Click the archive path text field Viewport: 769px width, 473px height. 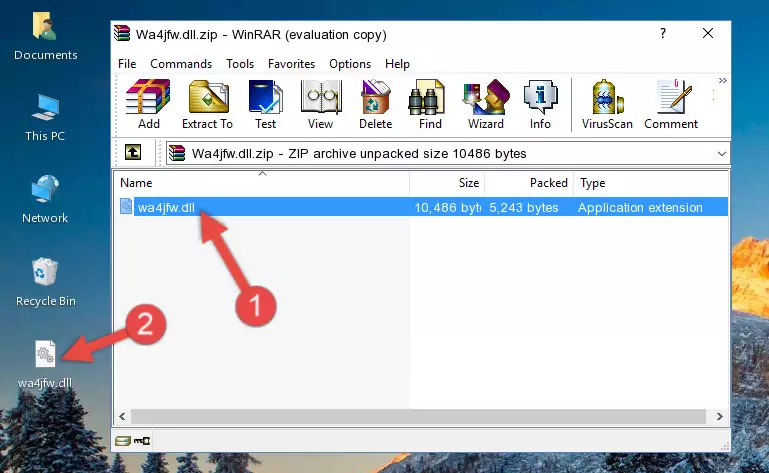[x=448, y=154]
